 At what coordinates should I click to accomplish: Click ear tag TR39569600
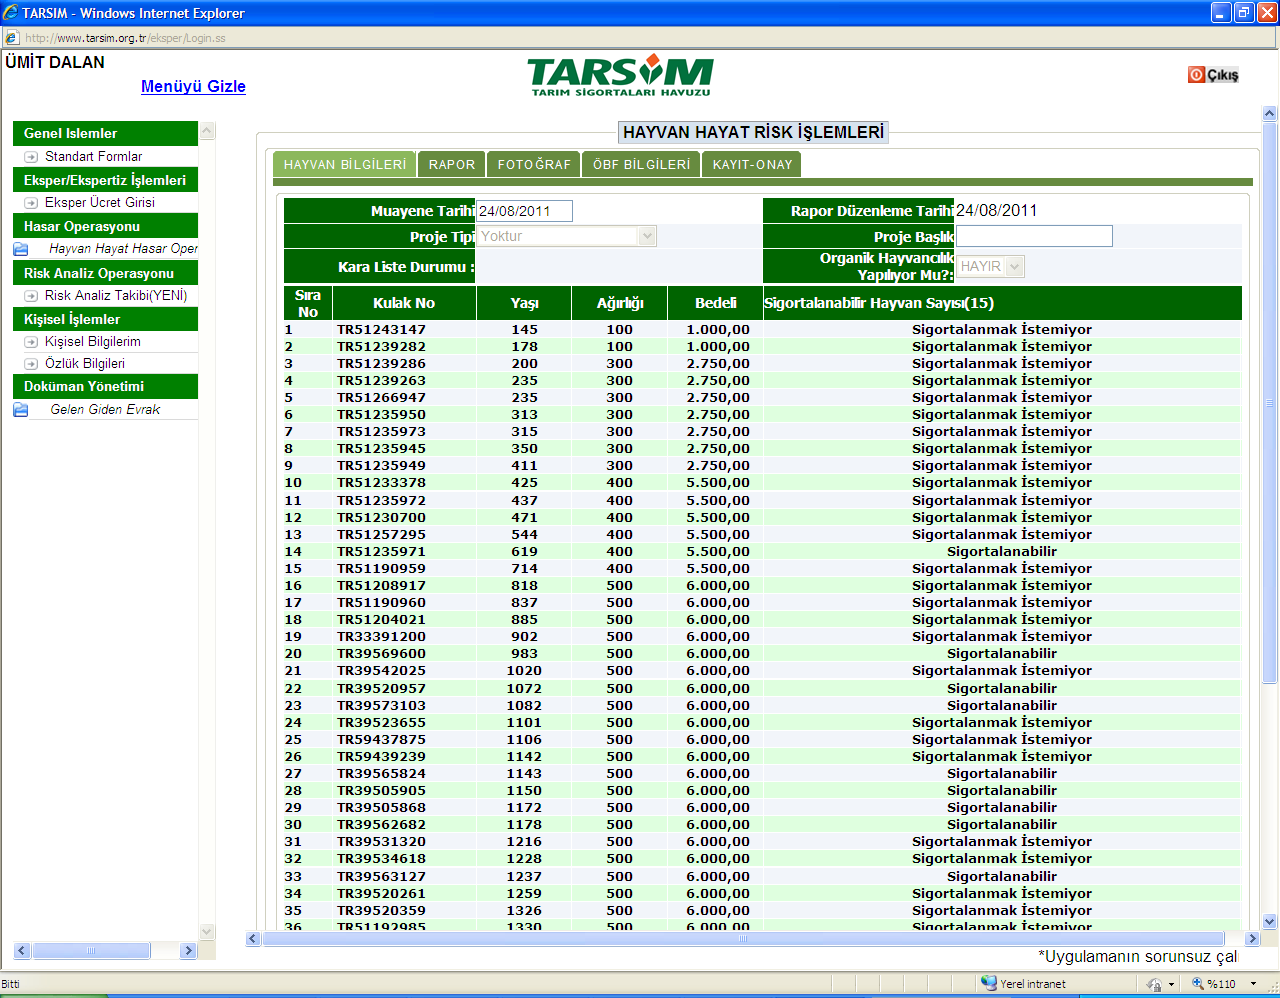(x=381, y=653)
